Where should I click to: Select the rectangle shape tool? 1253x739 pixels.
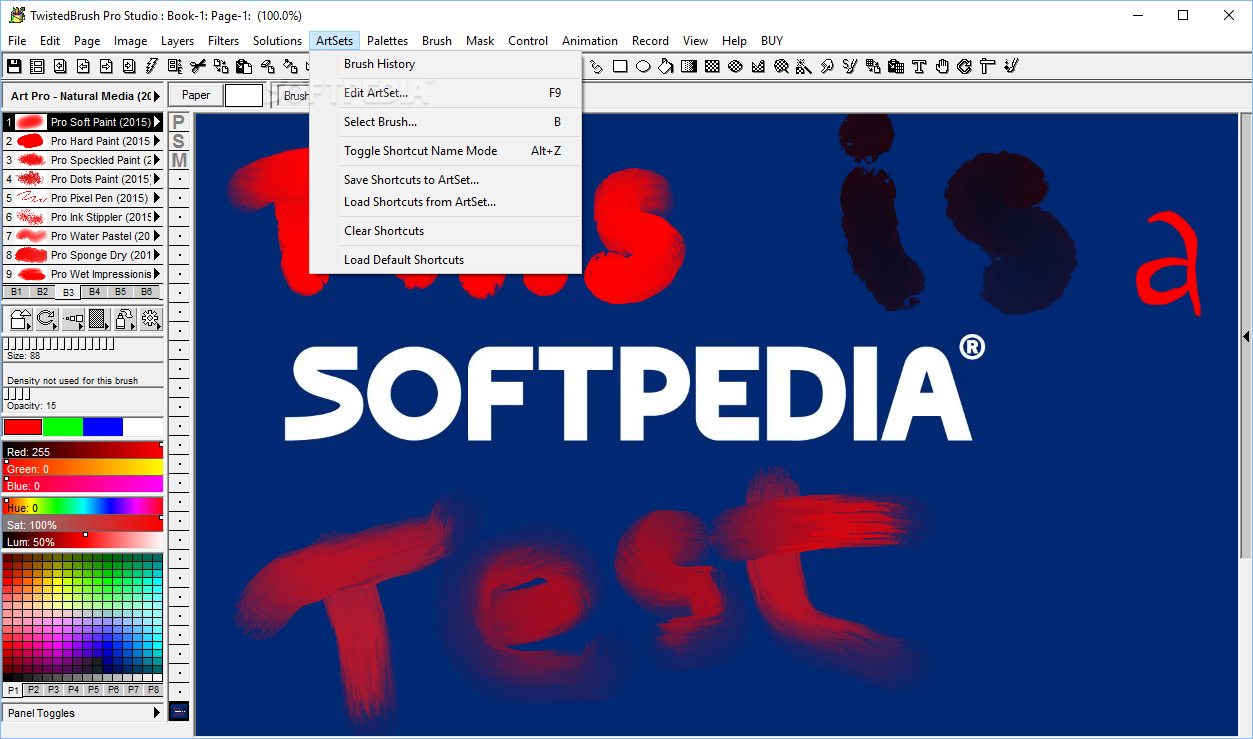pyautogui.click(x=620, y=66)
